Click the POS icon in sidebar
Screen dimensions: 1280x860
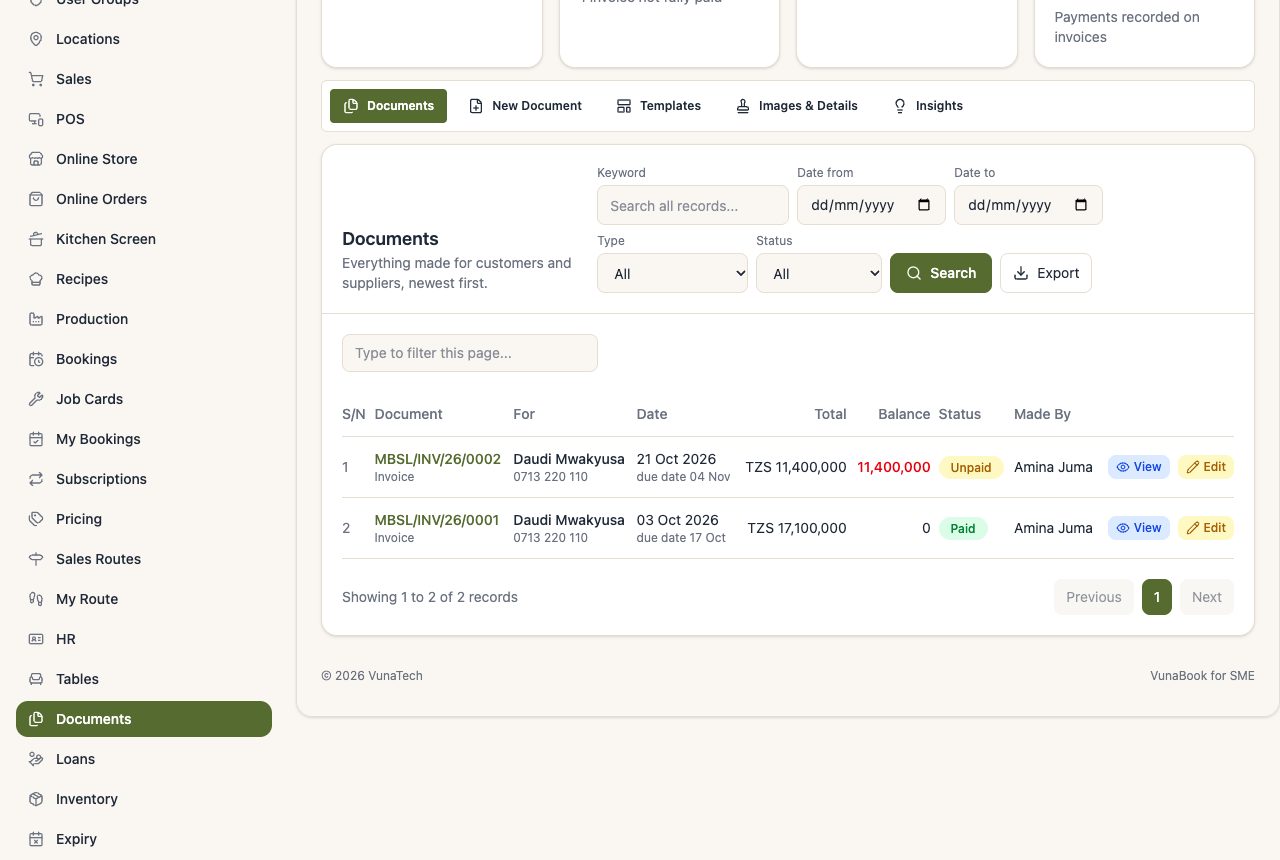coord(36,119)
